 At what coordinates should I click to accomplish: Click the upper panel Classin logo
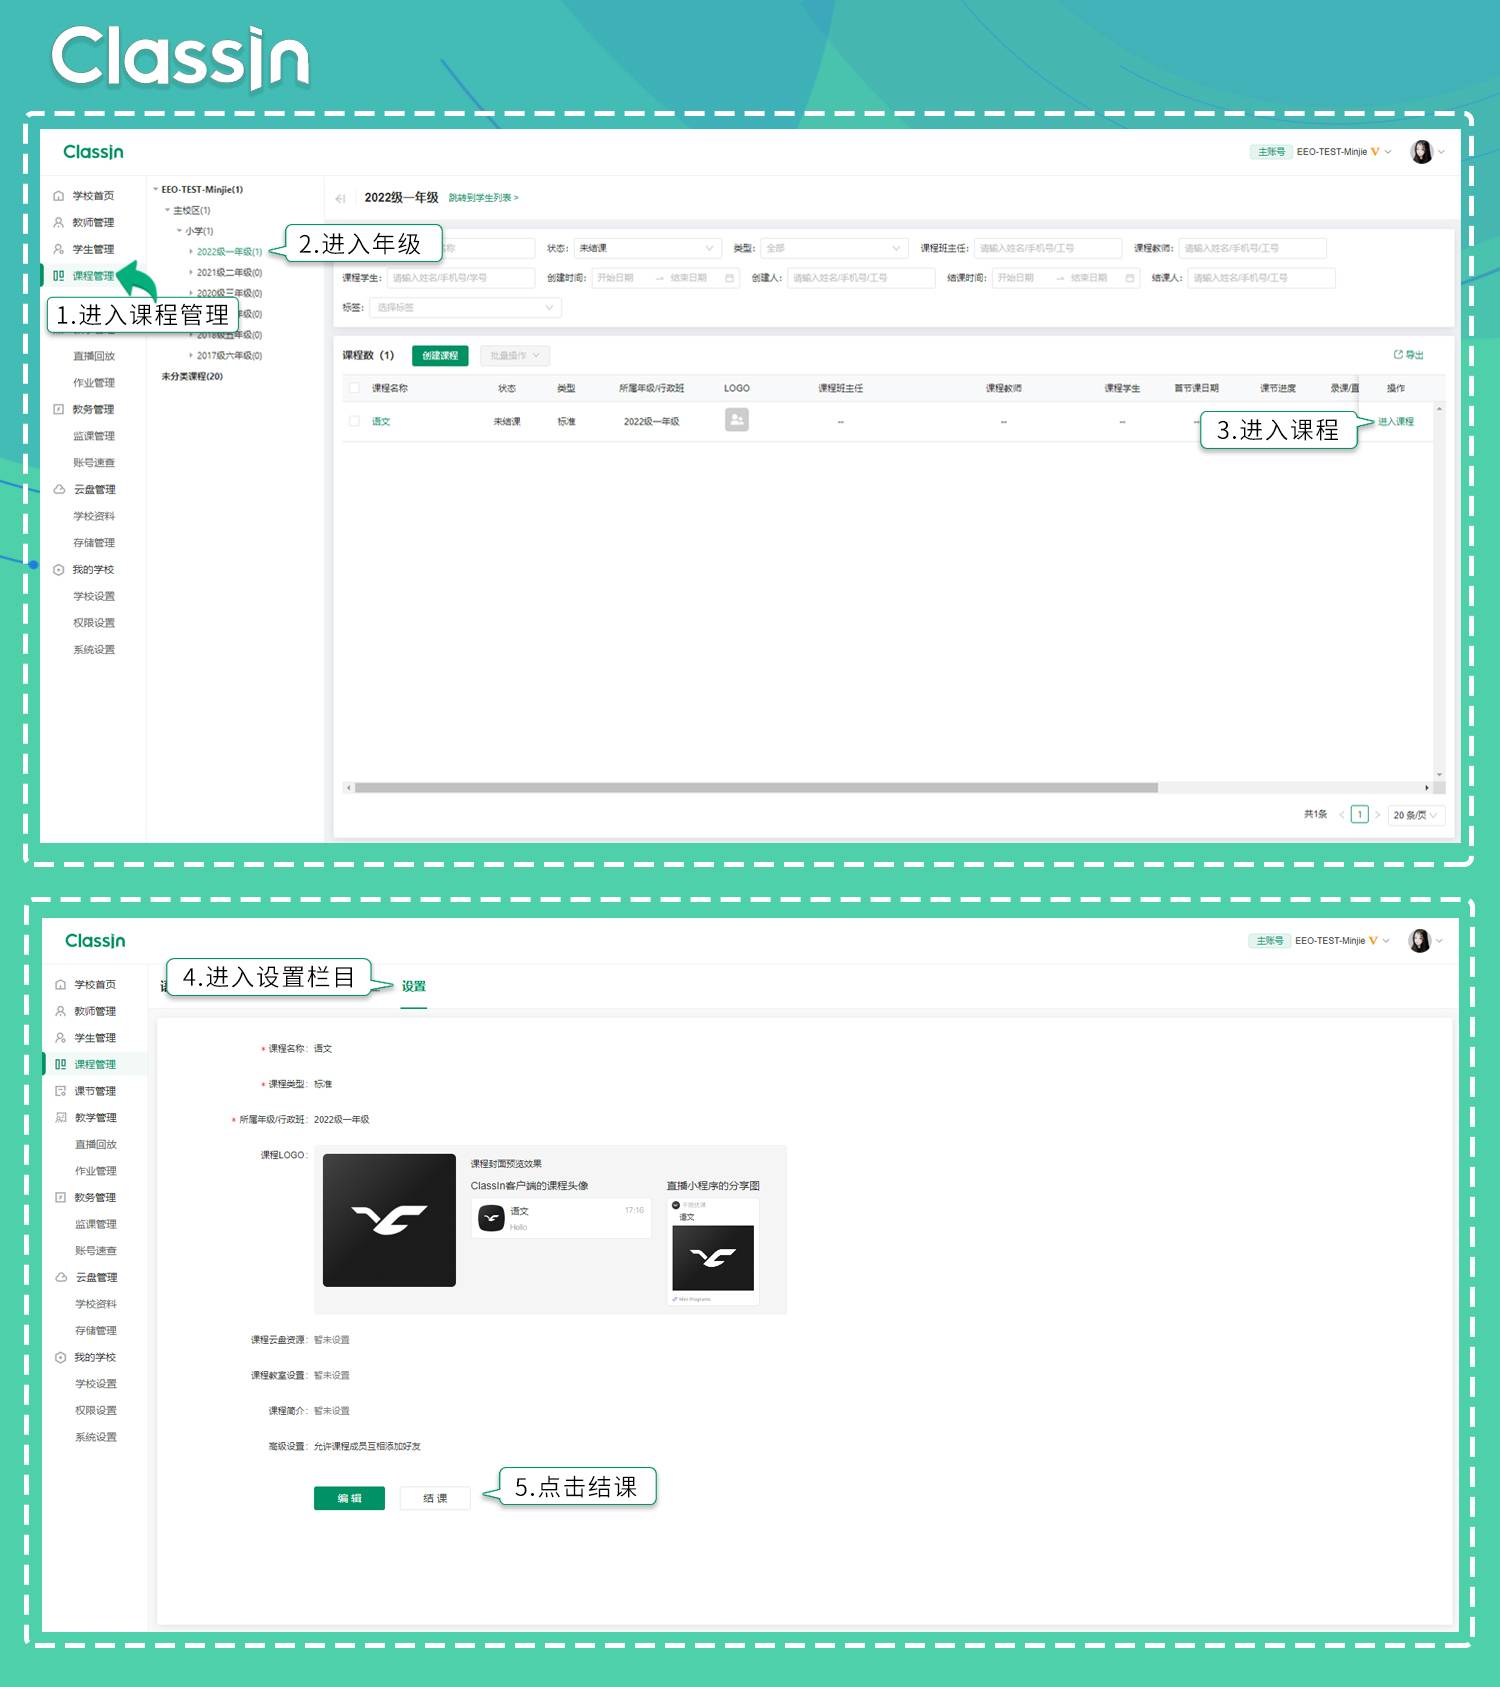tap(93, 152)
